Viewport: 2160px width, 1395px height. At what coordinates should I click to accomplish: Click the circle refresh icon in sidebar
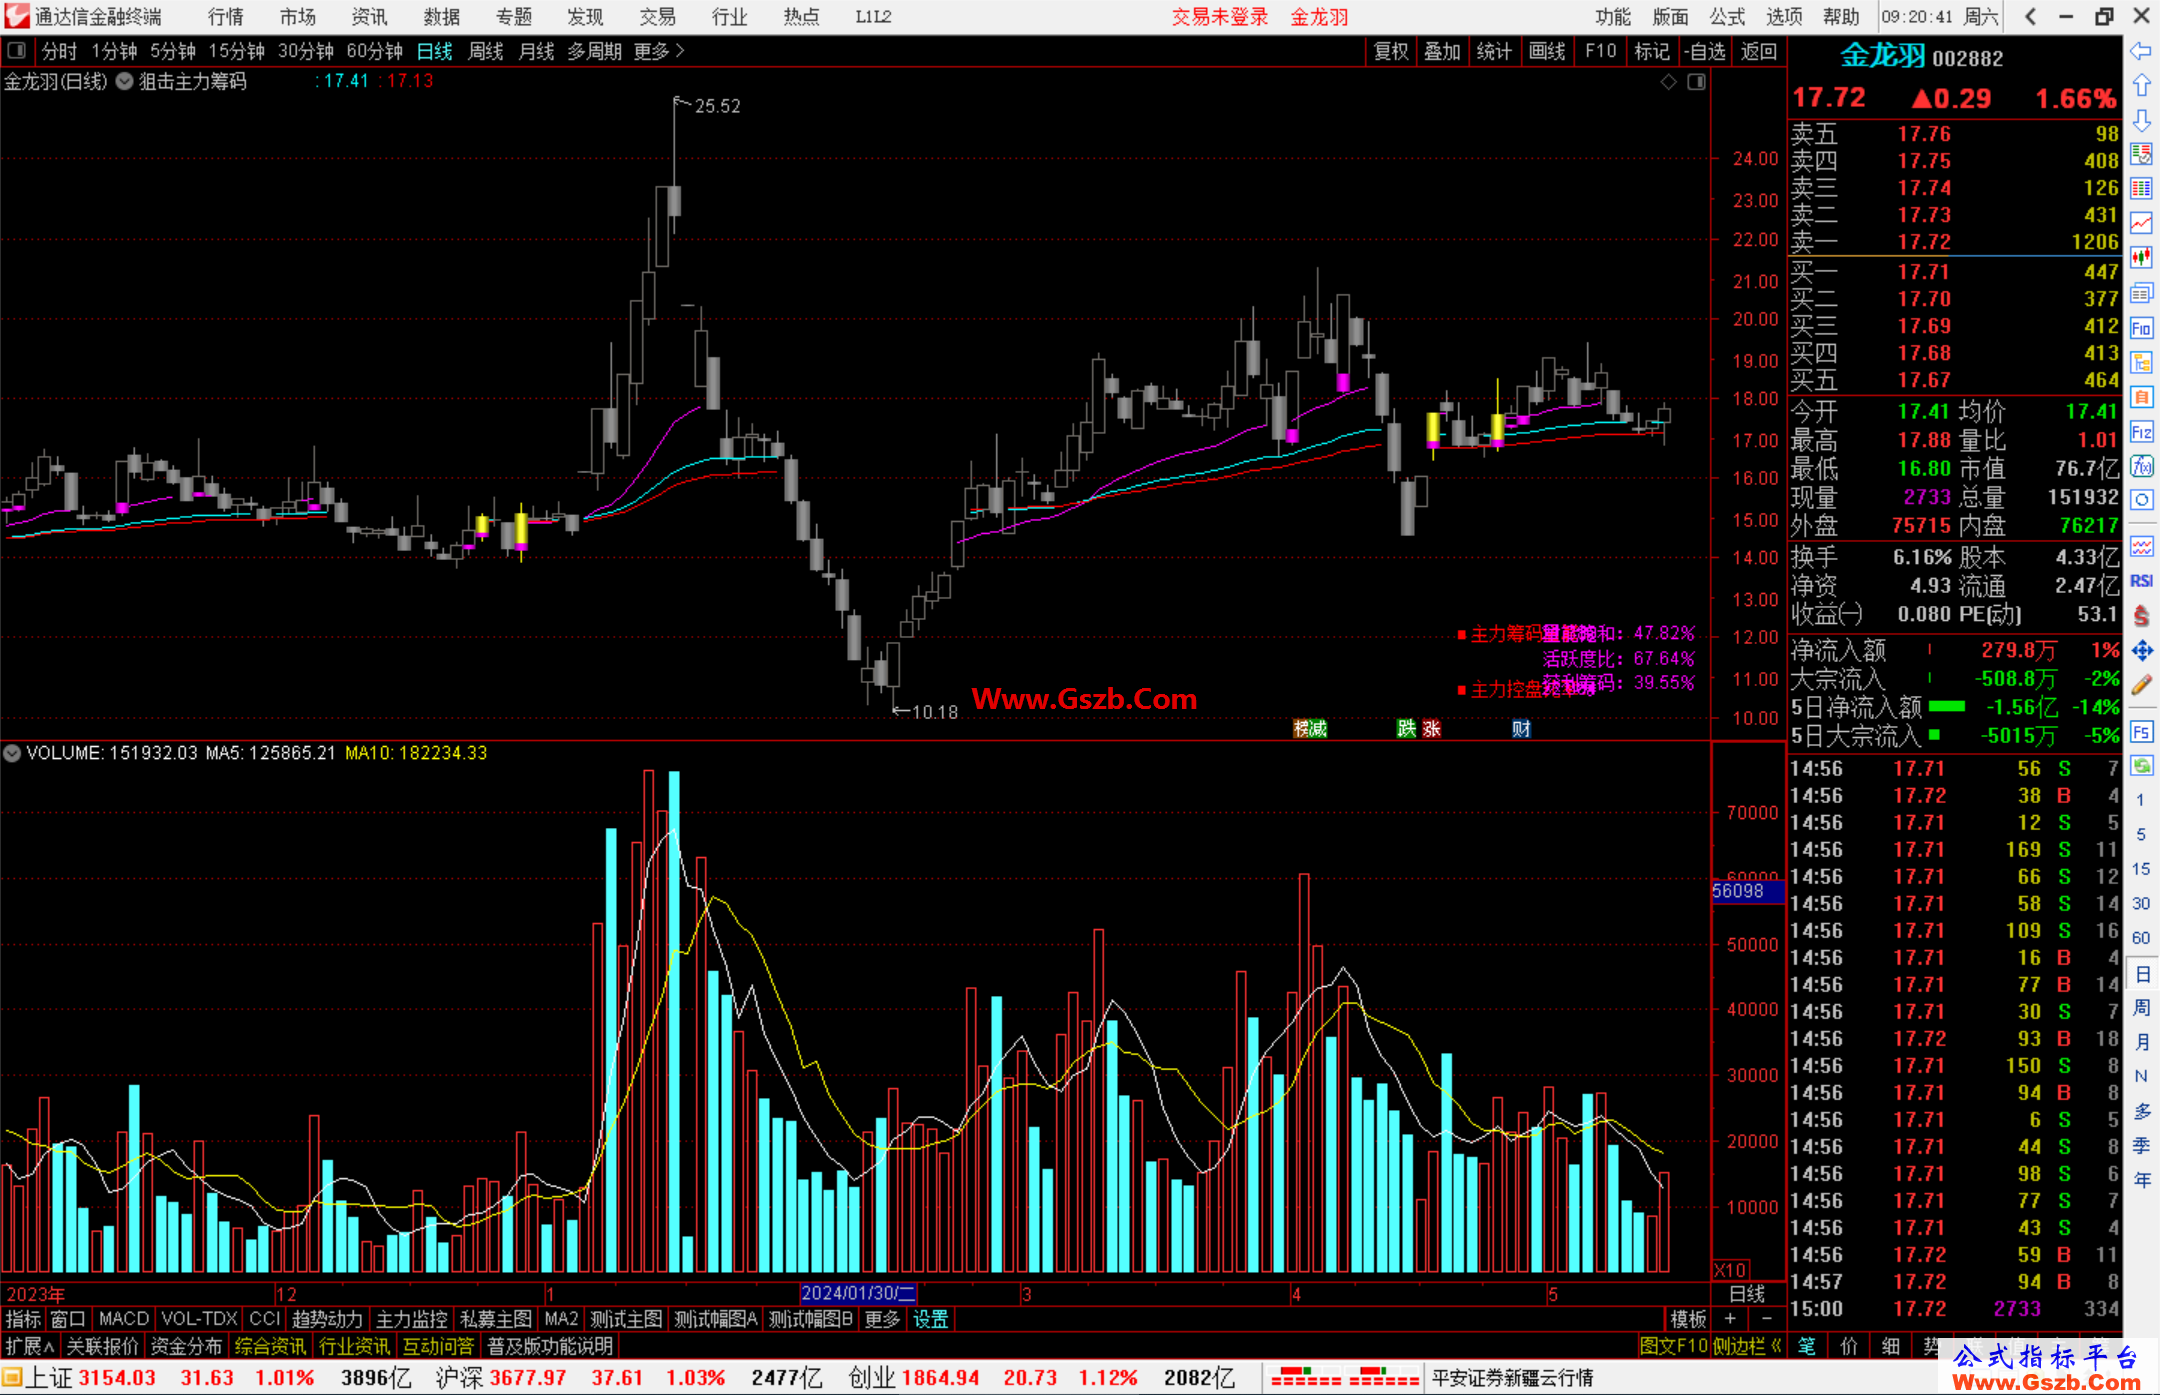(2141, 500)
